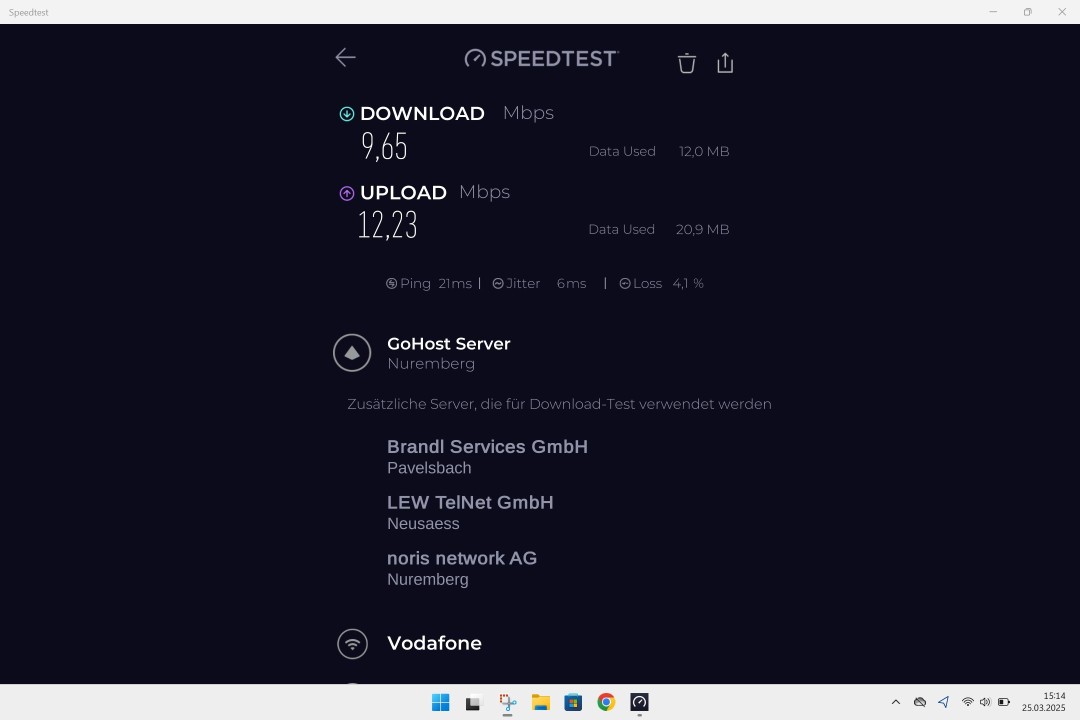Click the Speedtest logo in the header
The height and width of the screenshot is (720, 1080).
point(542,59)
